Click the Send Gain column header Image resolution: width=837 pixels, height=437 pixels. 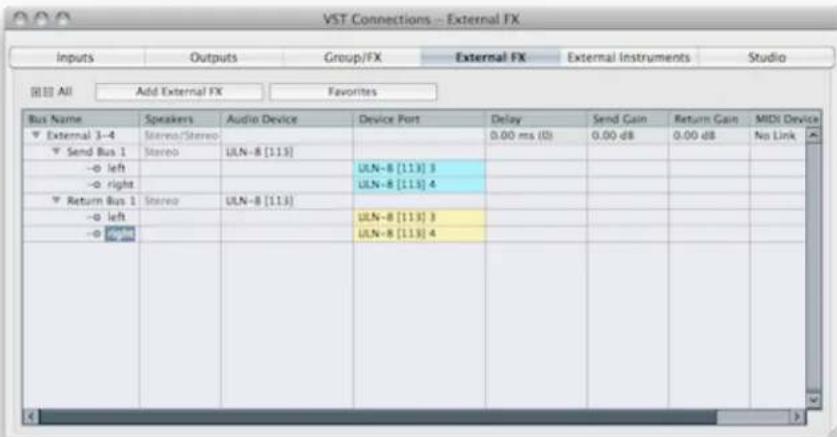pyautogui.click(x=627, y=119)
